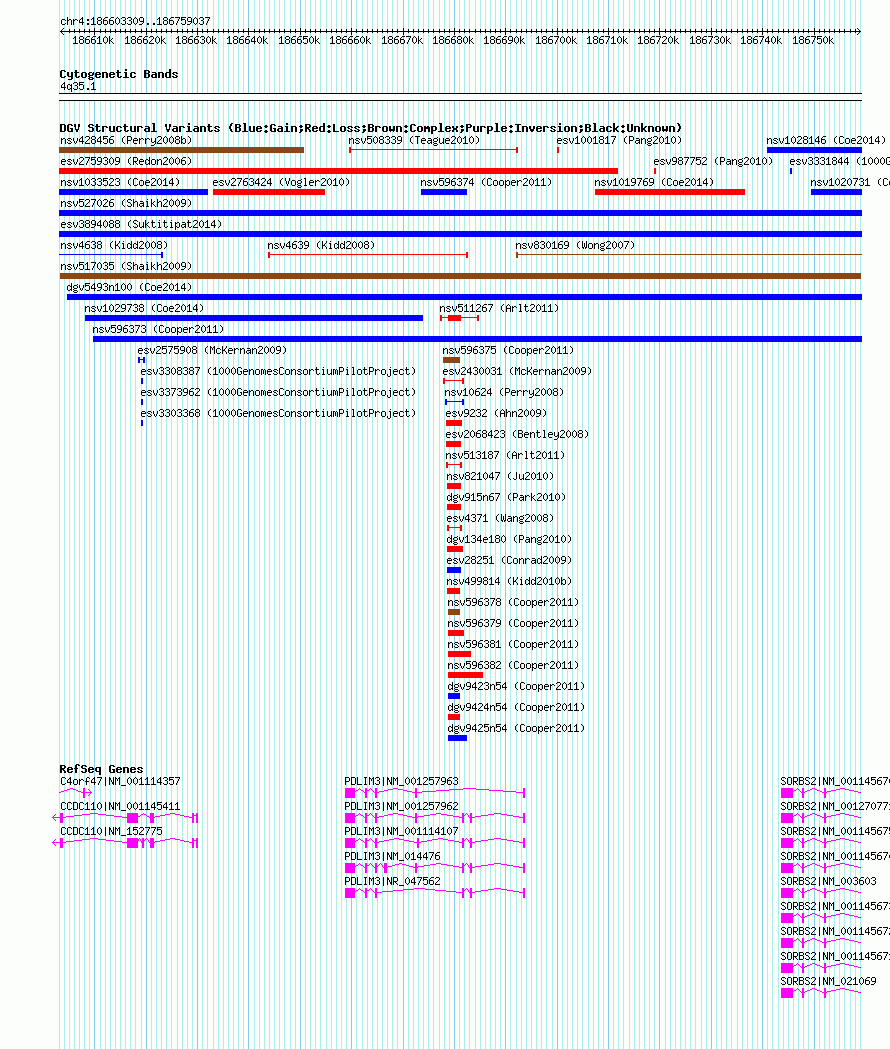890x1049 pixels.
Task: Open variant nsv508339 (Teague2010)
Action: click(414, 140)
